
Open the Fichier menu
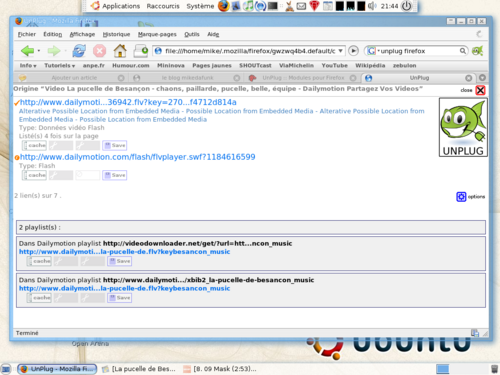pyautogui.click(x=27, y=34)
